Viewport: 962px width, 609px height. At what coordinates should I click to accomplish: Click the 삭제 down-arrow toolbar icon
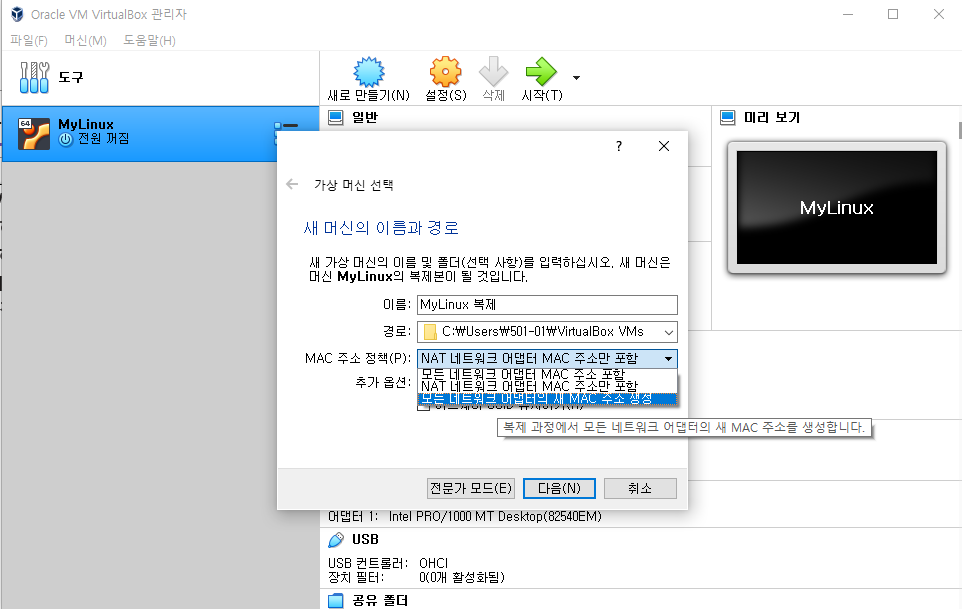pos(493,72)
